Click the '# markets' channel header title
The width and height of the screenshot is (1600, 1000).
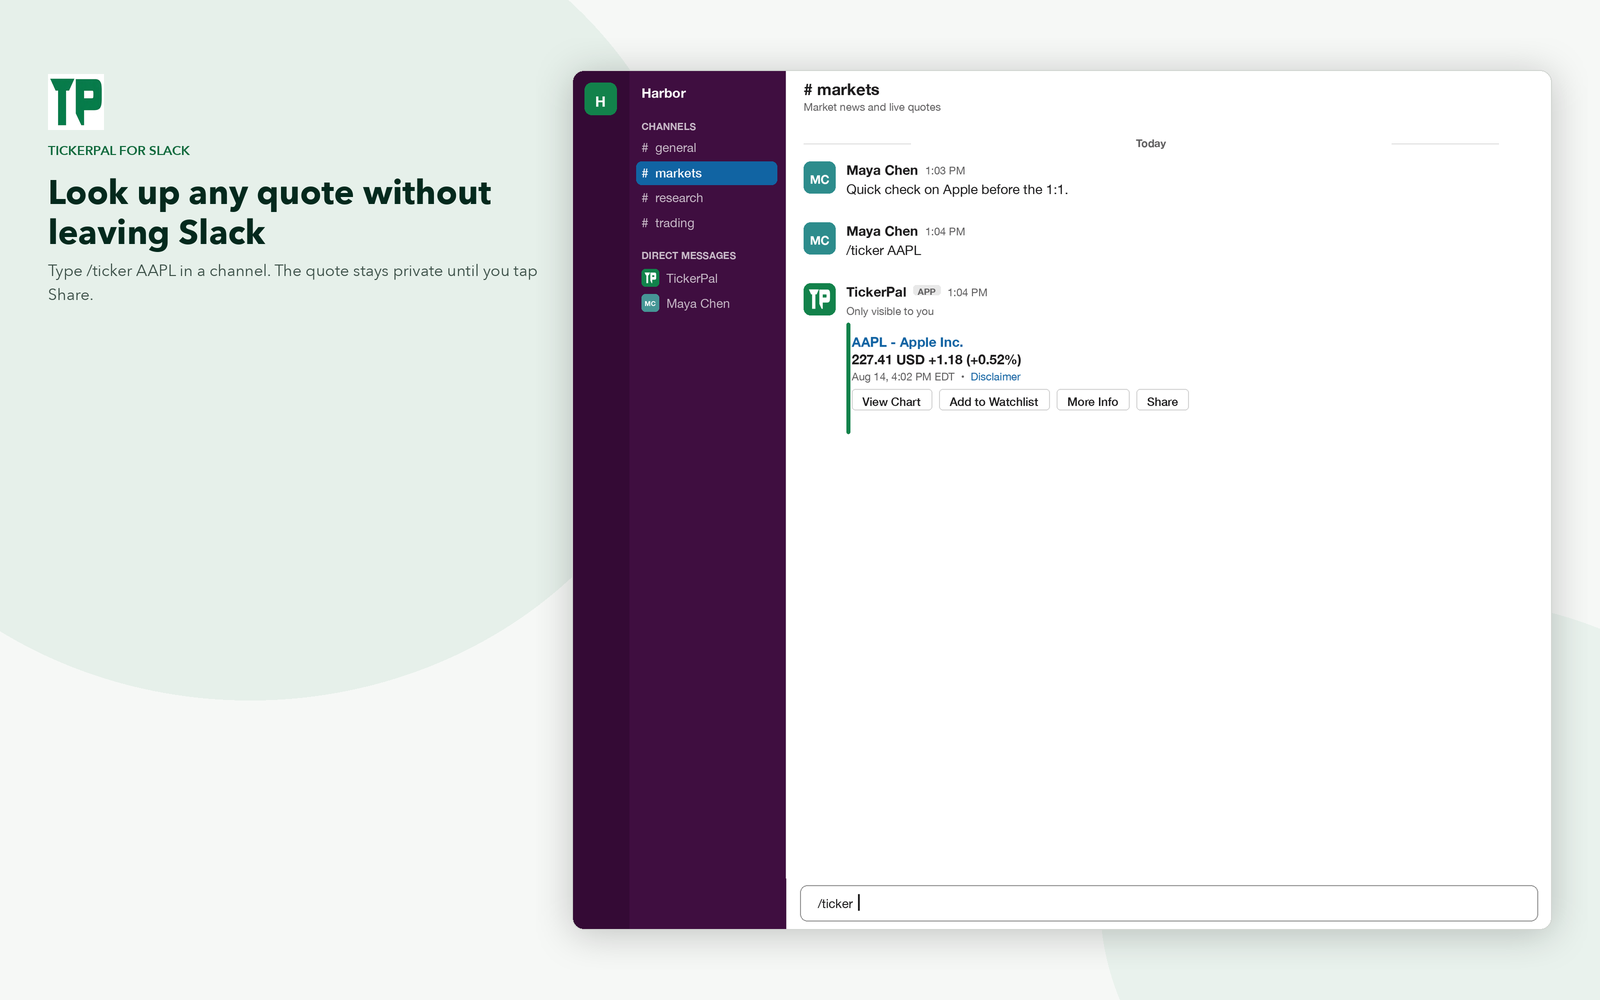click(841, 90)
